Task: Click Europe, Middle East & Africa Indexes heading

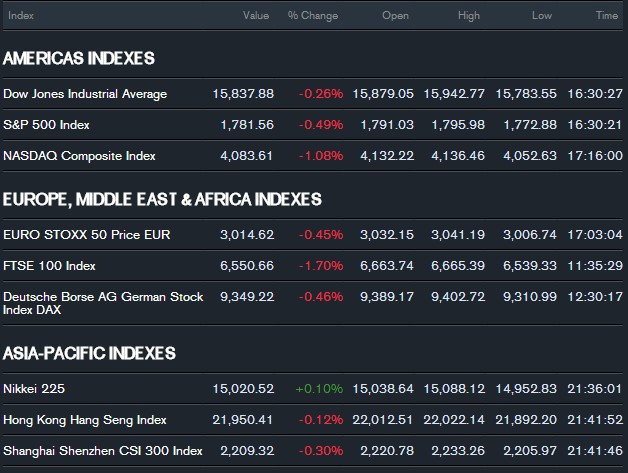Action: click(162, 200)
